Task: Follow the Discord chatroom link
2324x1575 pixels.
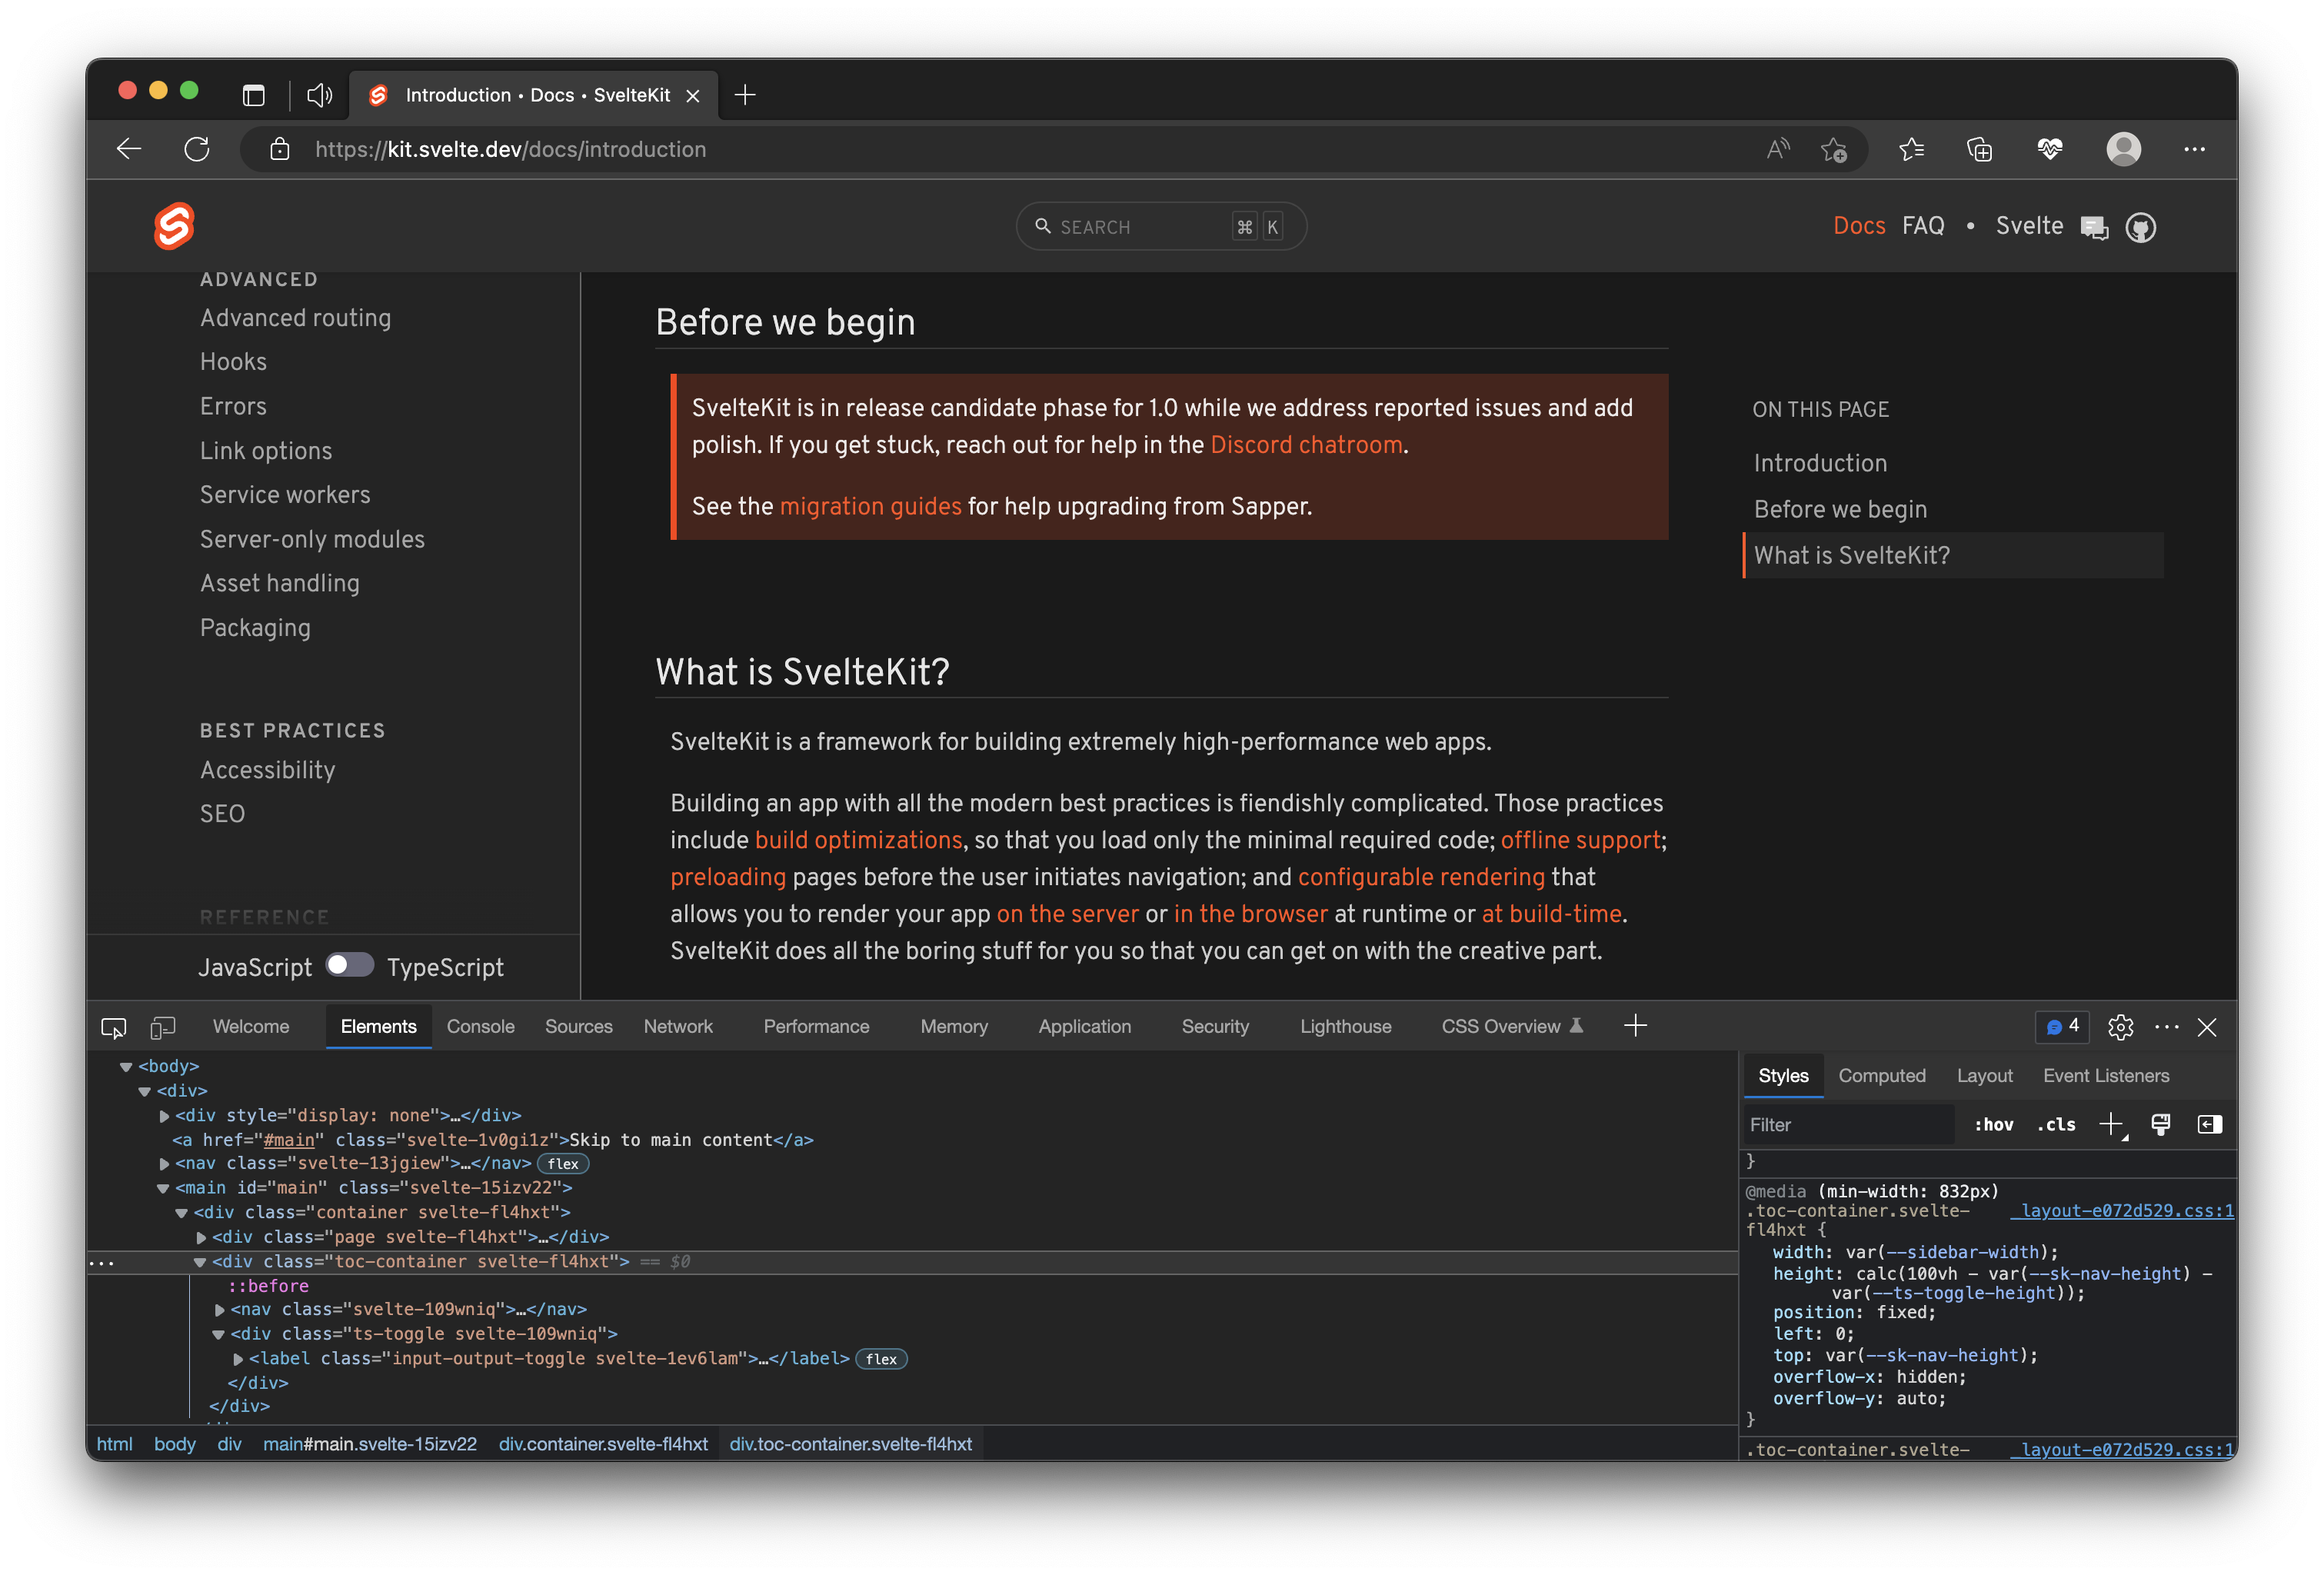Action: point(1306,445)
